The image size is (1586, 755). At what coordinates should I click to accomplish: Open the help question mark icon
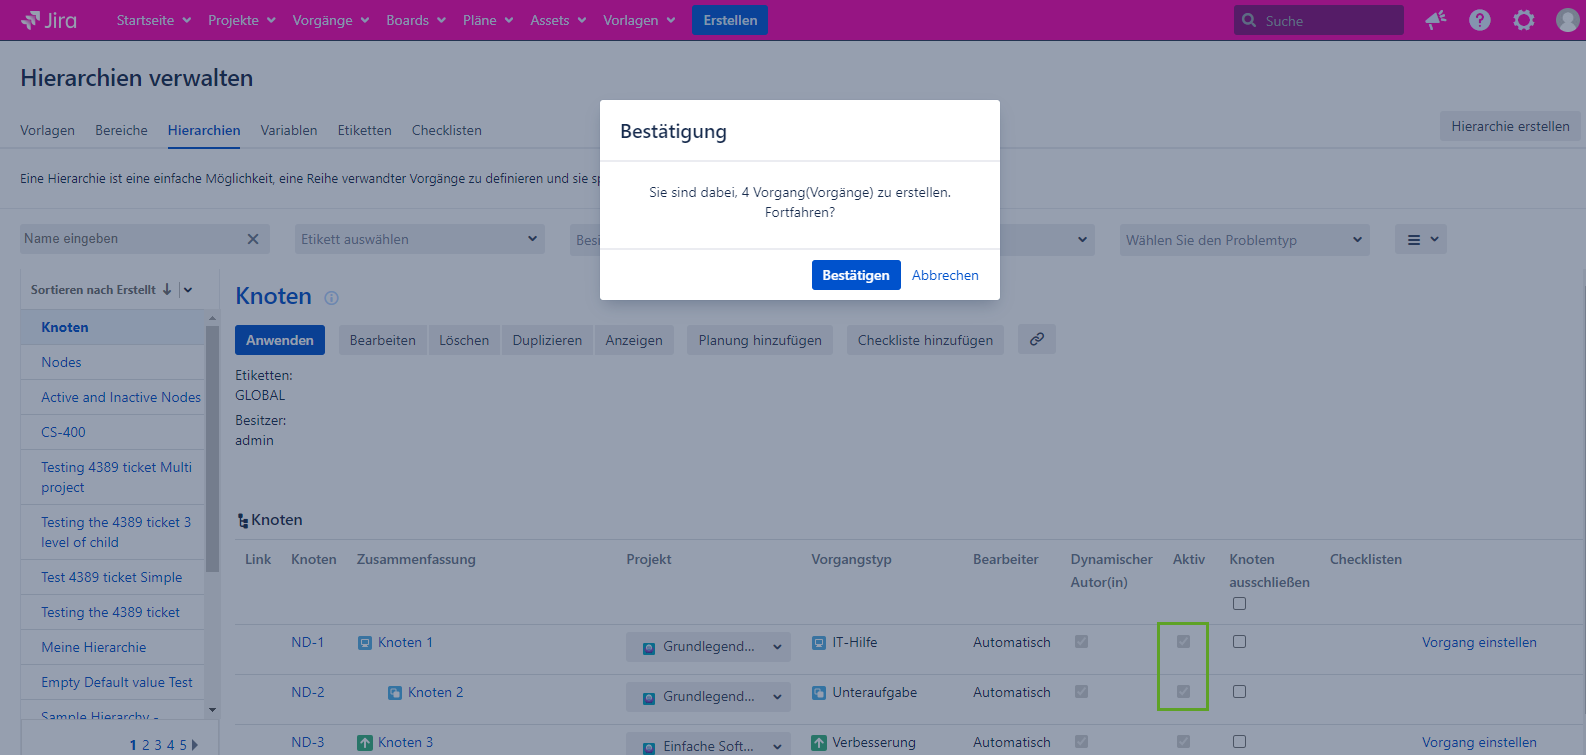click(x=1480, y=20)
